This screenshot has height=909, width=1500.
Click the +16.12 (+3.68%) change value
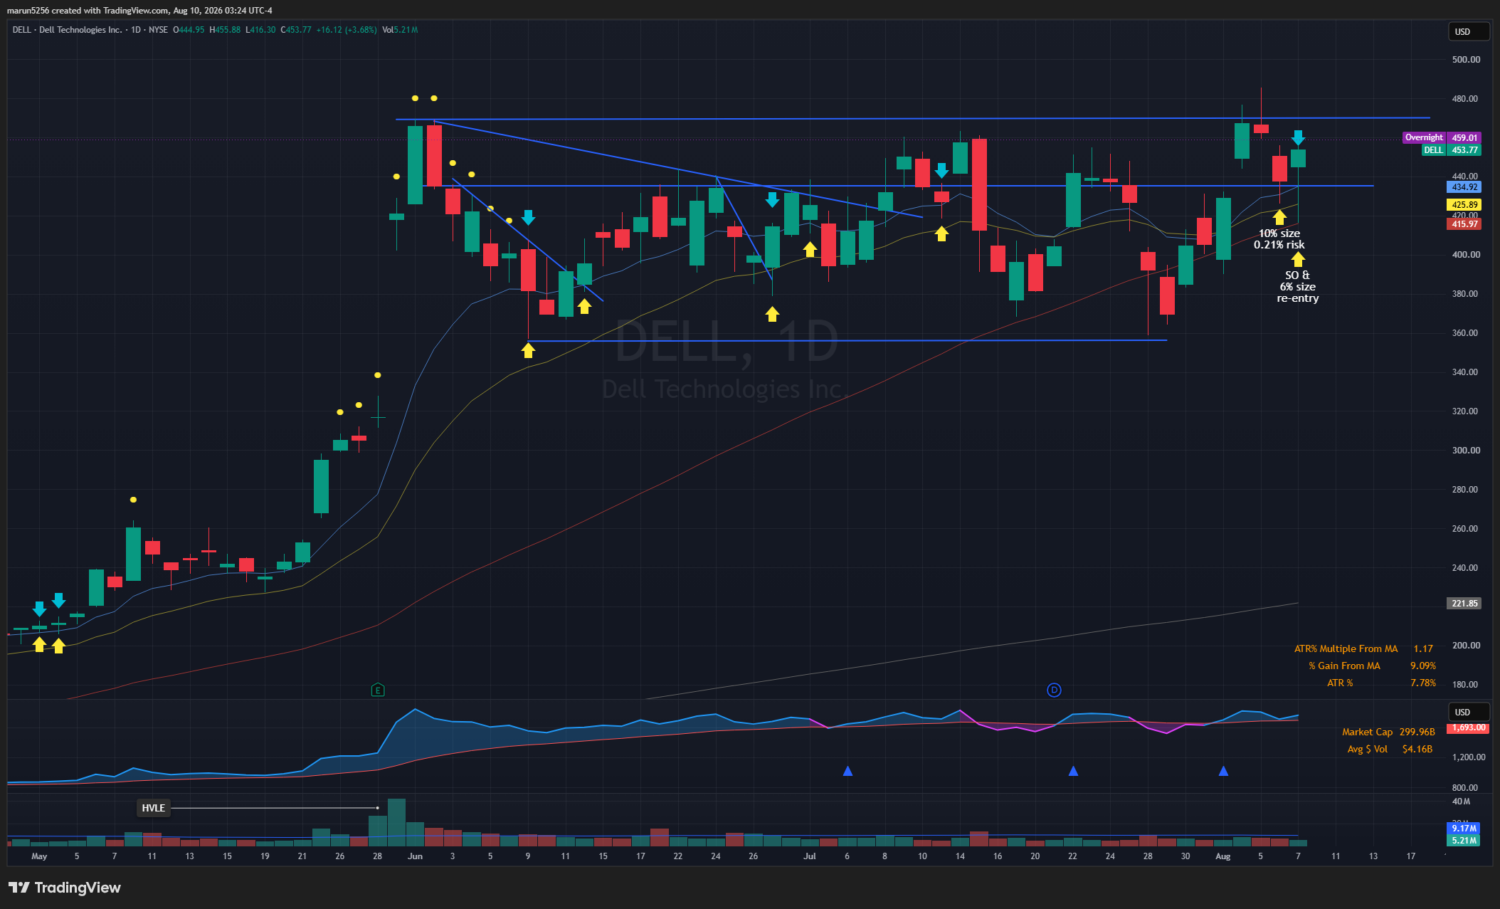coord(347,30)
